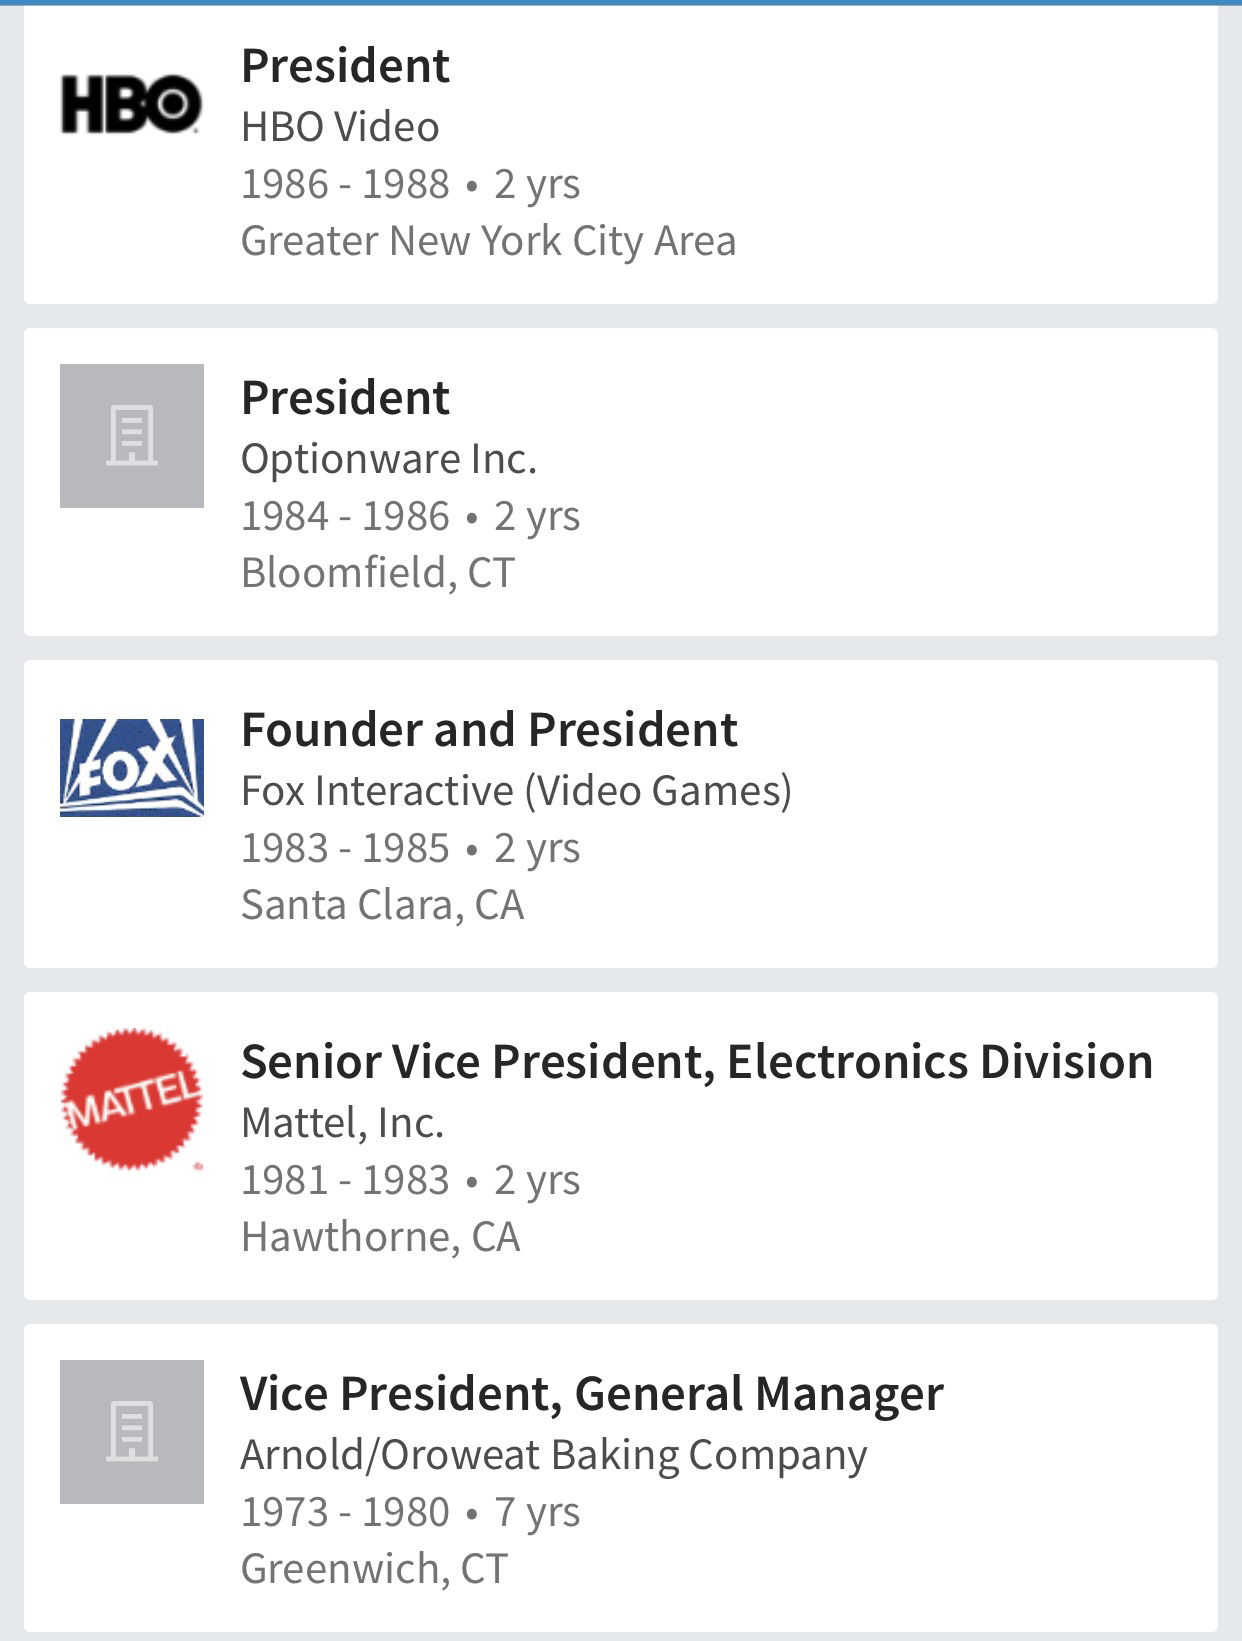Tap the Santa Clara, CA location text
Screen dimensions: 1242x1641
(x=382, y=905)
